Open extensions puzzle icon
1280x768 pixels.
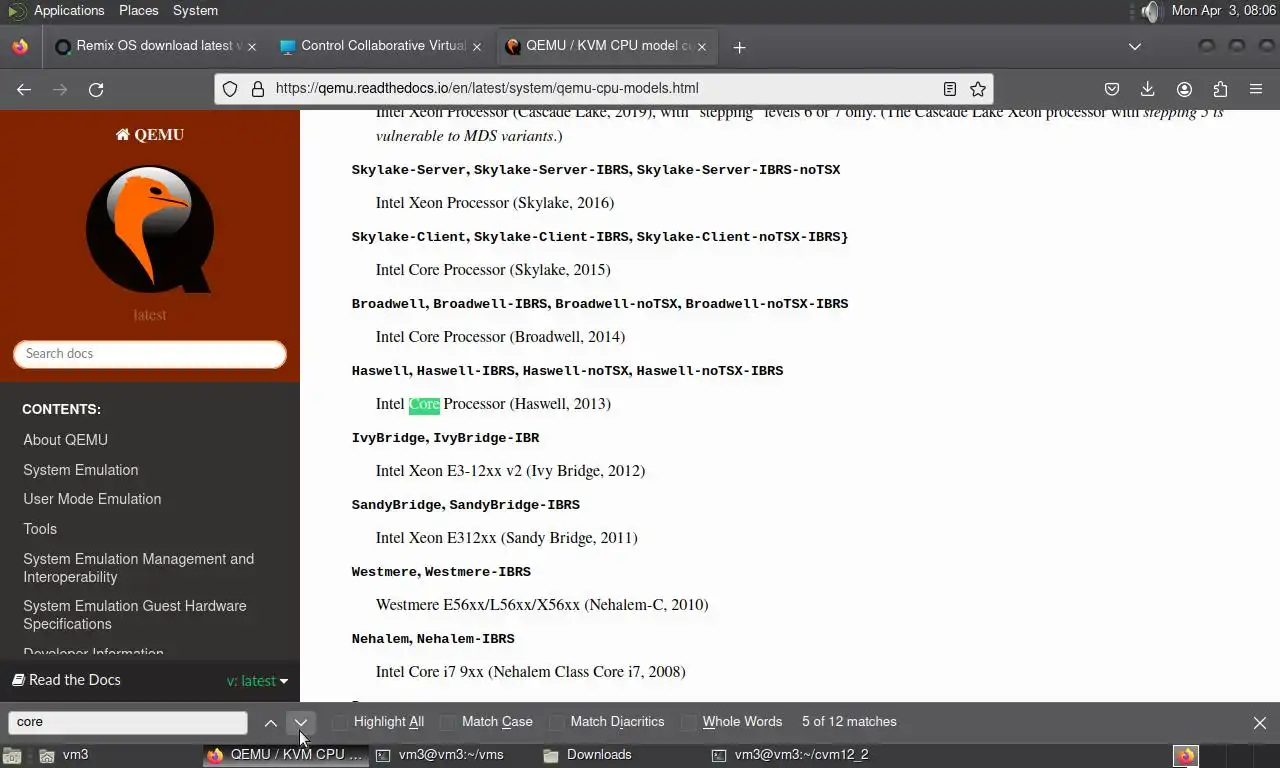(1220, 89)
